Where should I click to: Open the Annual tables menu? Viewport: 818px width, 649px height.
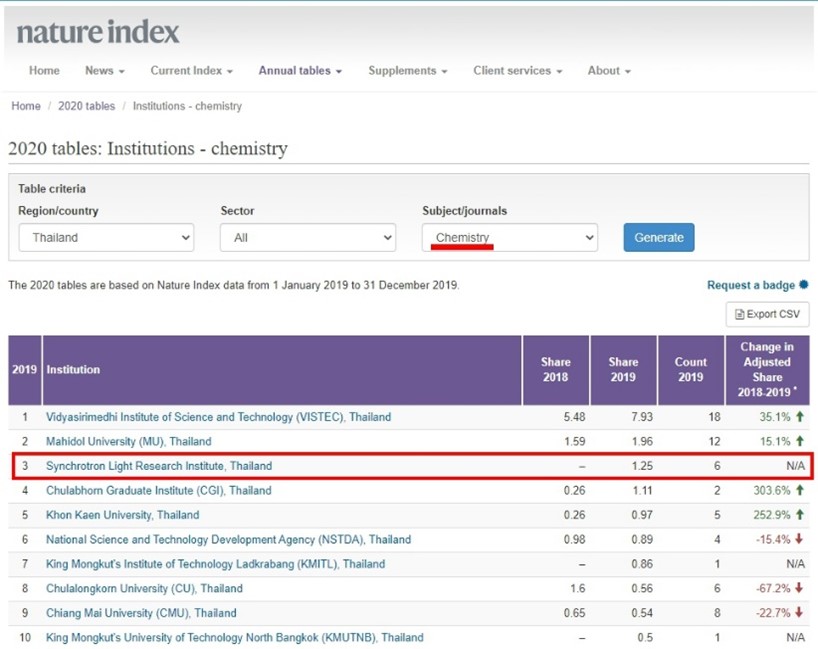(300, 70)
